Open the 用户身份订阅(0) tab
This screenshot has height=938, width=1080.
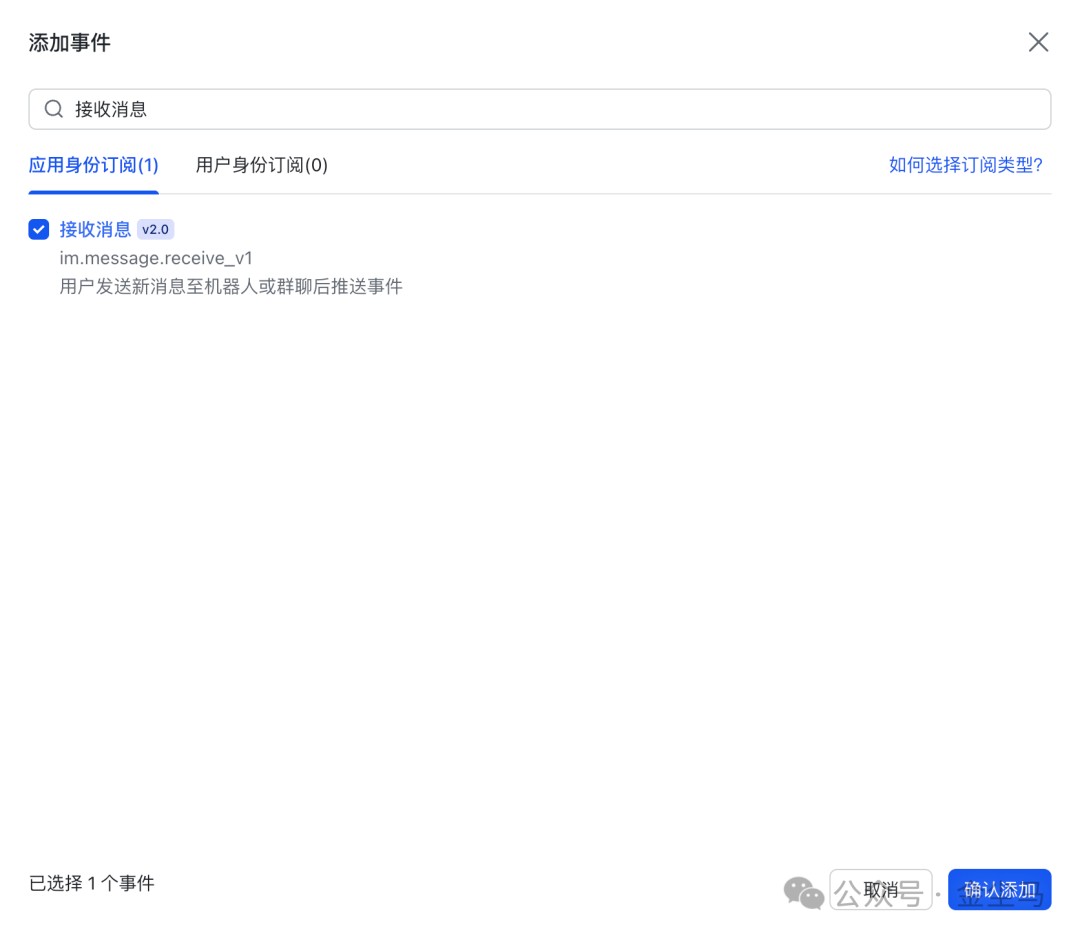point(261,165)
